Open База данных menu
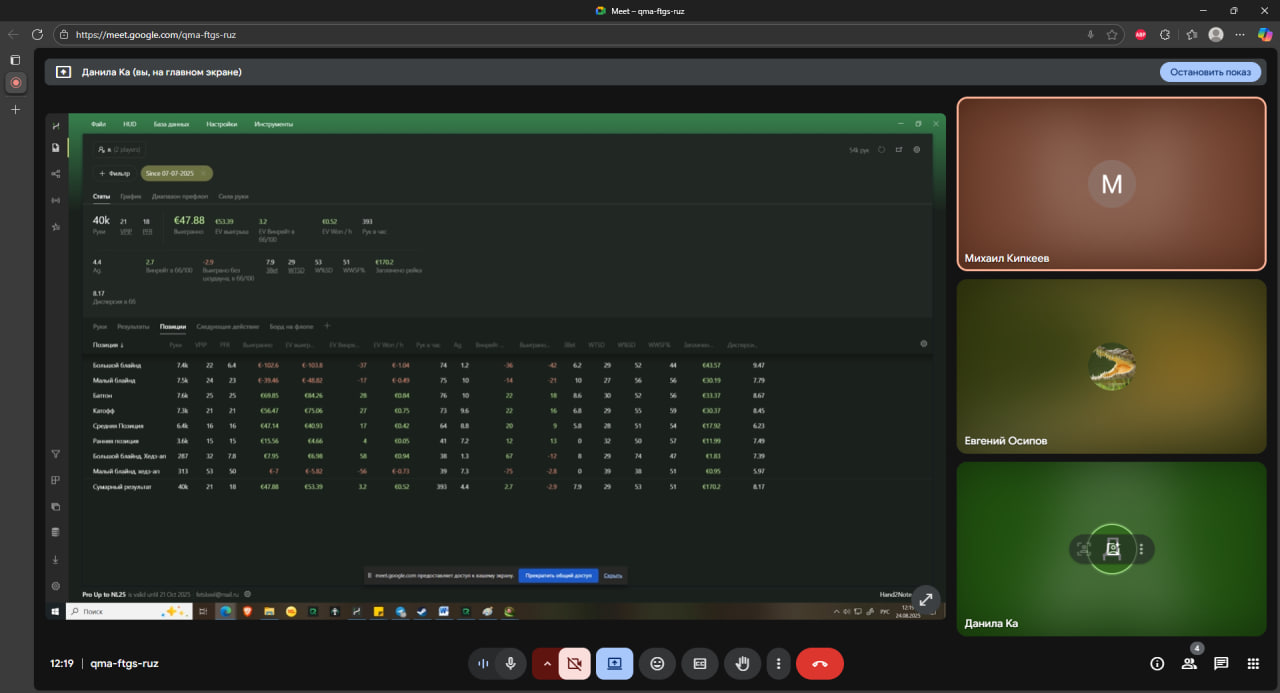The height and width of the screenshot is (693, 1280). (x=171, y=124)
